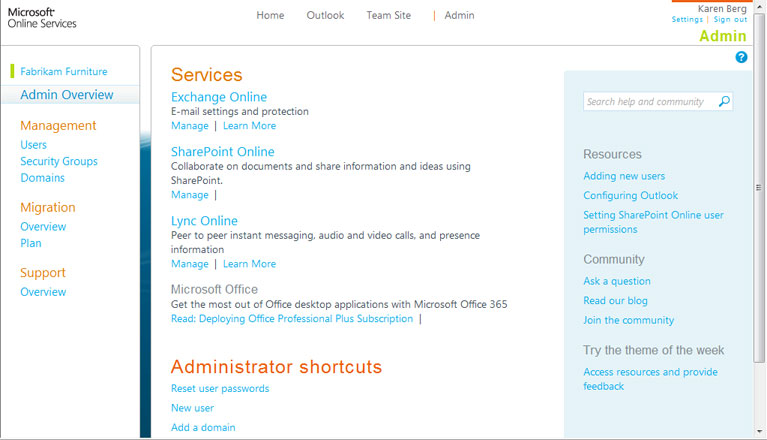Open Security Groups in the sidebar

(59, 161)
